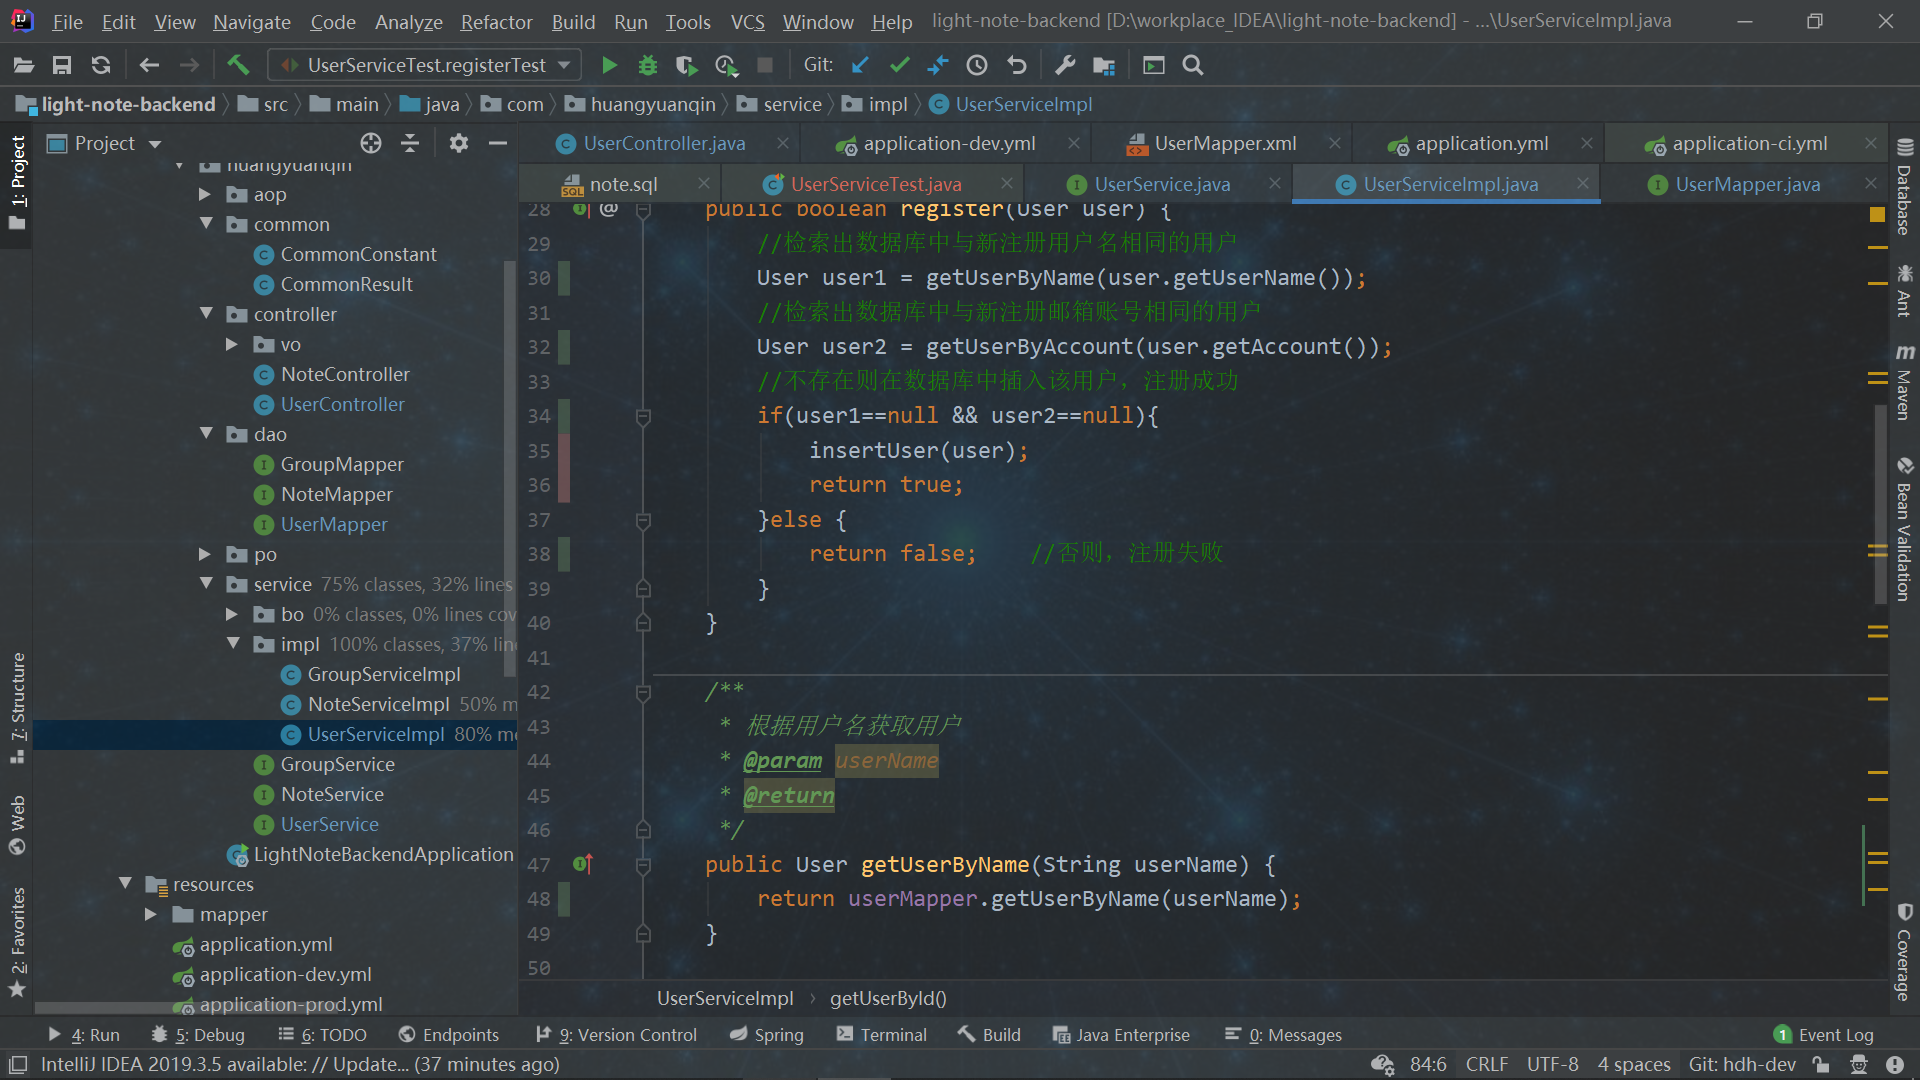Click the UTF-8 encoding selector
Image resolution: width=1920 pixels, height=1080 pixels.
1552,1065
